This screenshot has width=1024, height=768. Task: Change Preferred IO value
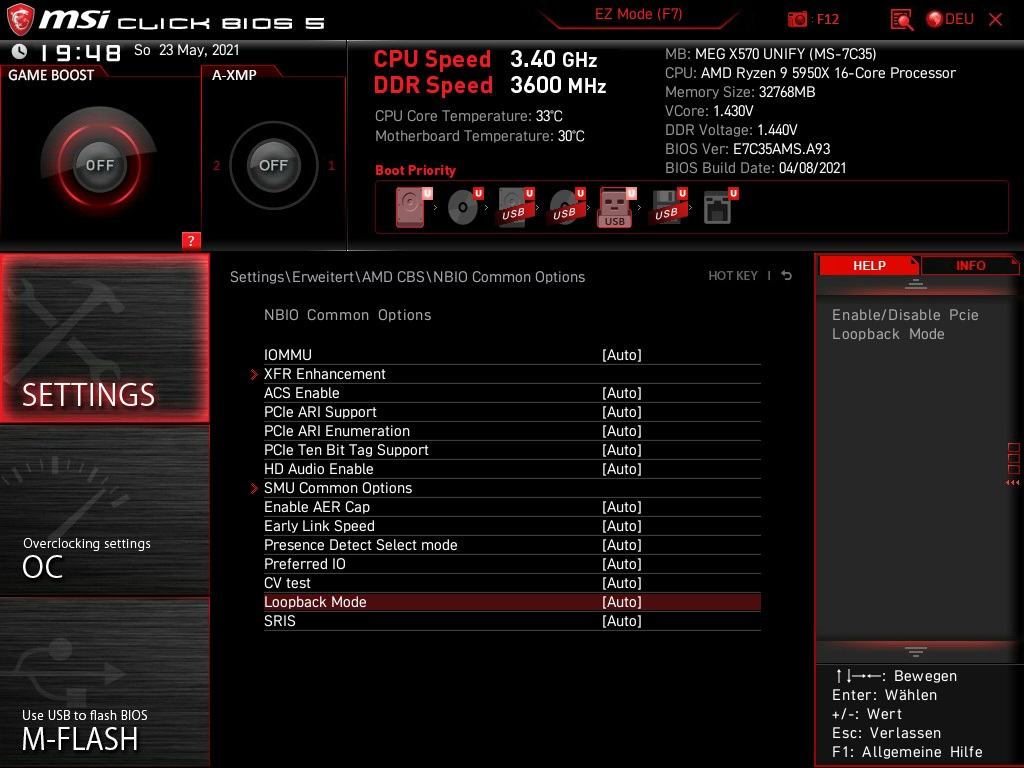(x=622, y=564)
